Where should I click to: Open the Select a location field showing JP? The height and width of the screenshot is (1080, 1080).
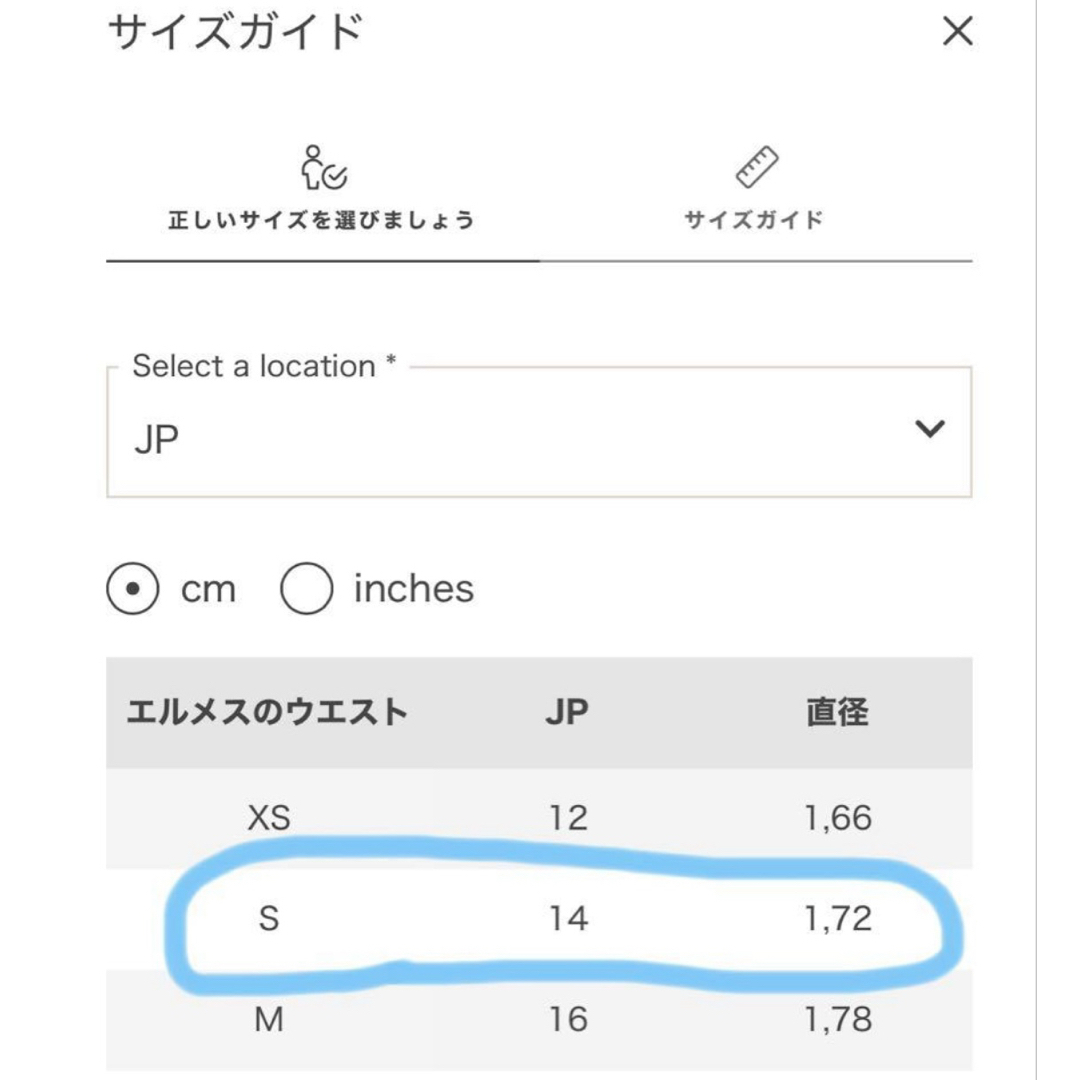click(x=539, y=432)
